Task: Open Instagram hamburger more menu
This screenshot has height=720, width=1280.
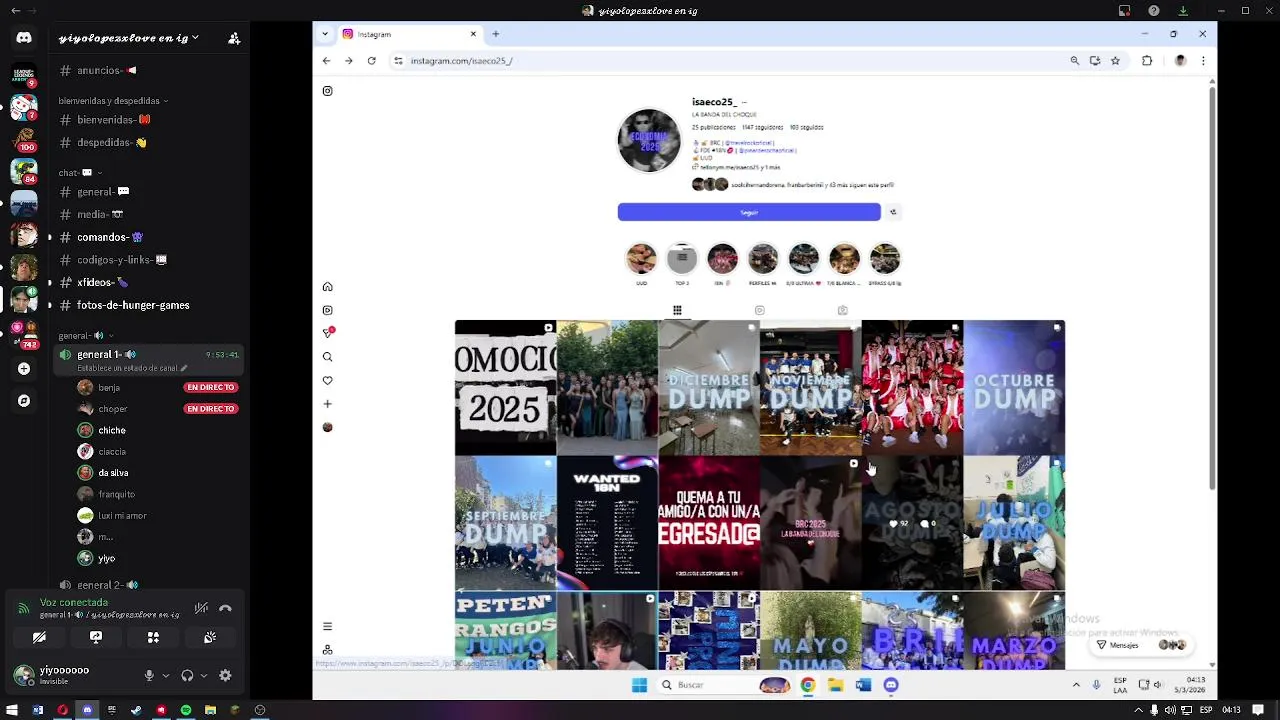Action: tap(327, 626)
